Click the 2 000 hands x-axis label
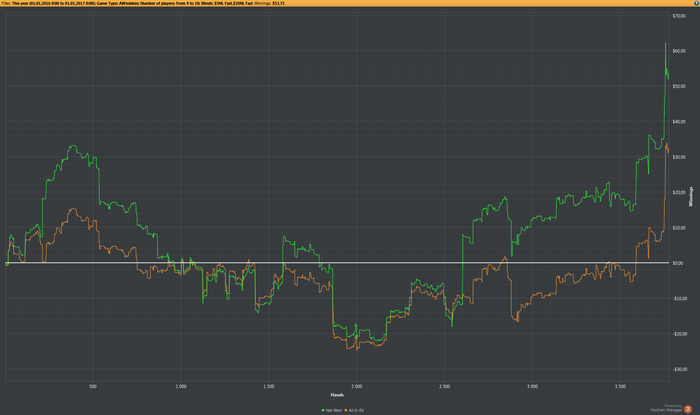Image resolution: width=700 pixels, height=415 pixels. (x=356, y=386)
